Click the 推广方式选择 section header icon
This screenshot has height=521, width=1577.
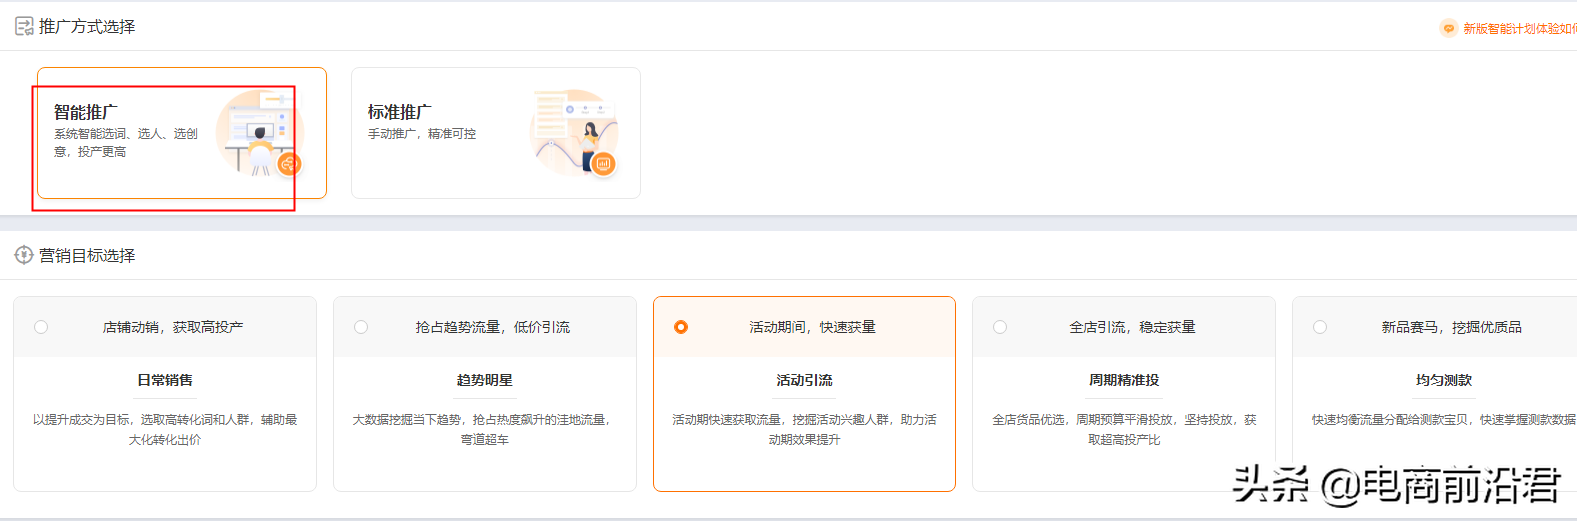[x=24, y=26]
